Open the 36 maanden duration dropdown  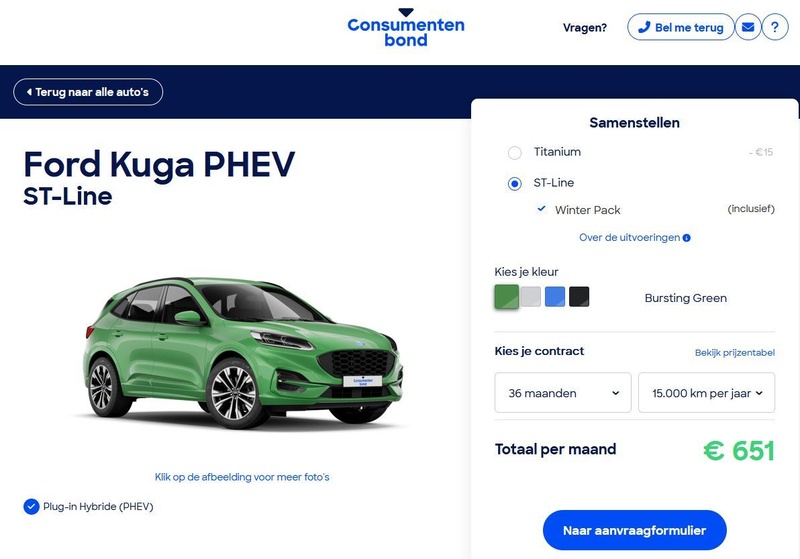tap(563, 393)
